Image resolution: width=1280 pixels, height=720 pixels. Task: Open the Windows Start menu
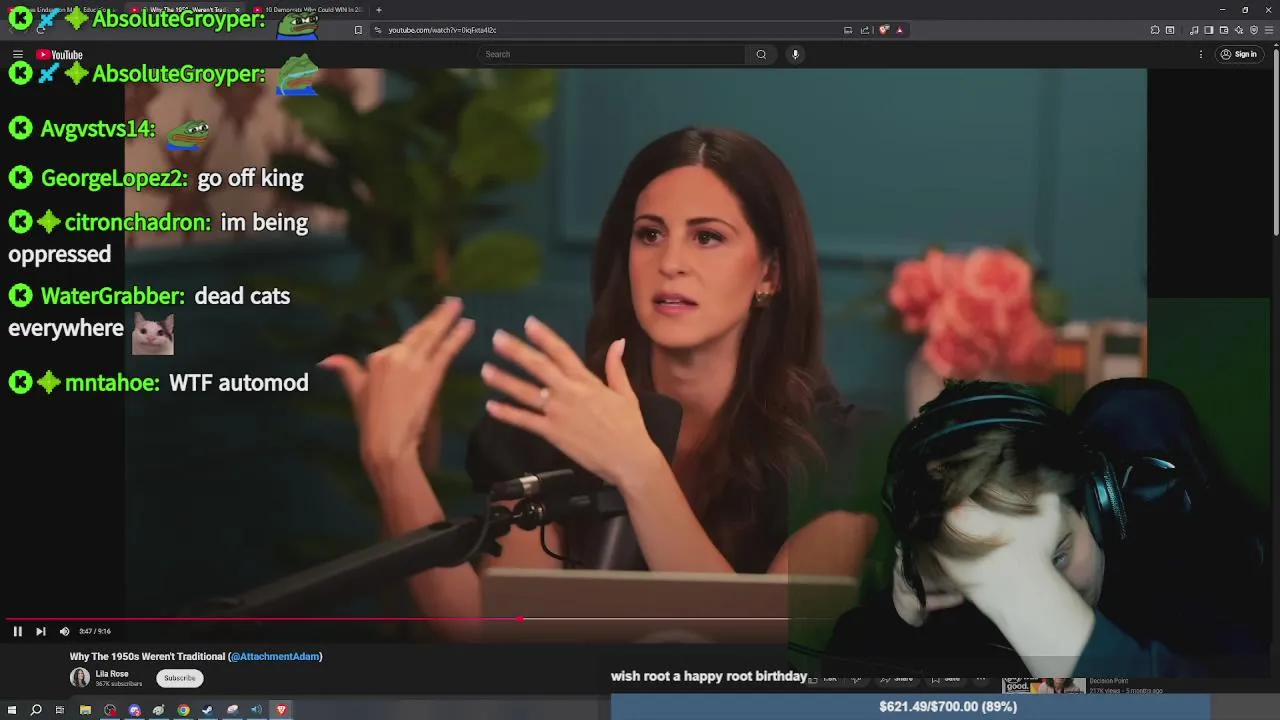click(12, 710)
